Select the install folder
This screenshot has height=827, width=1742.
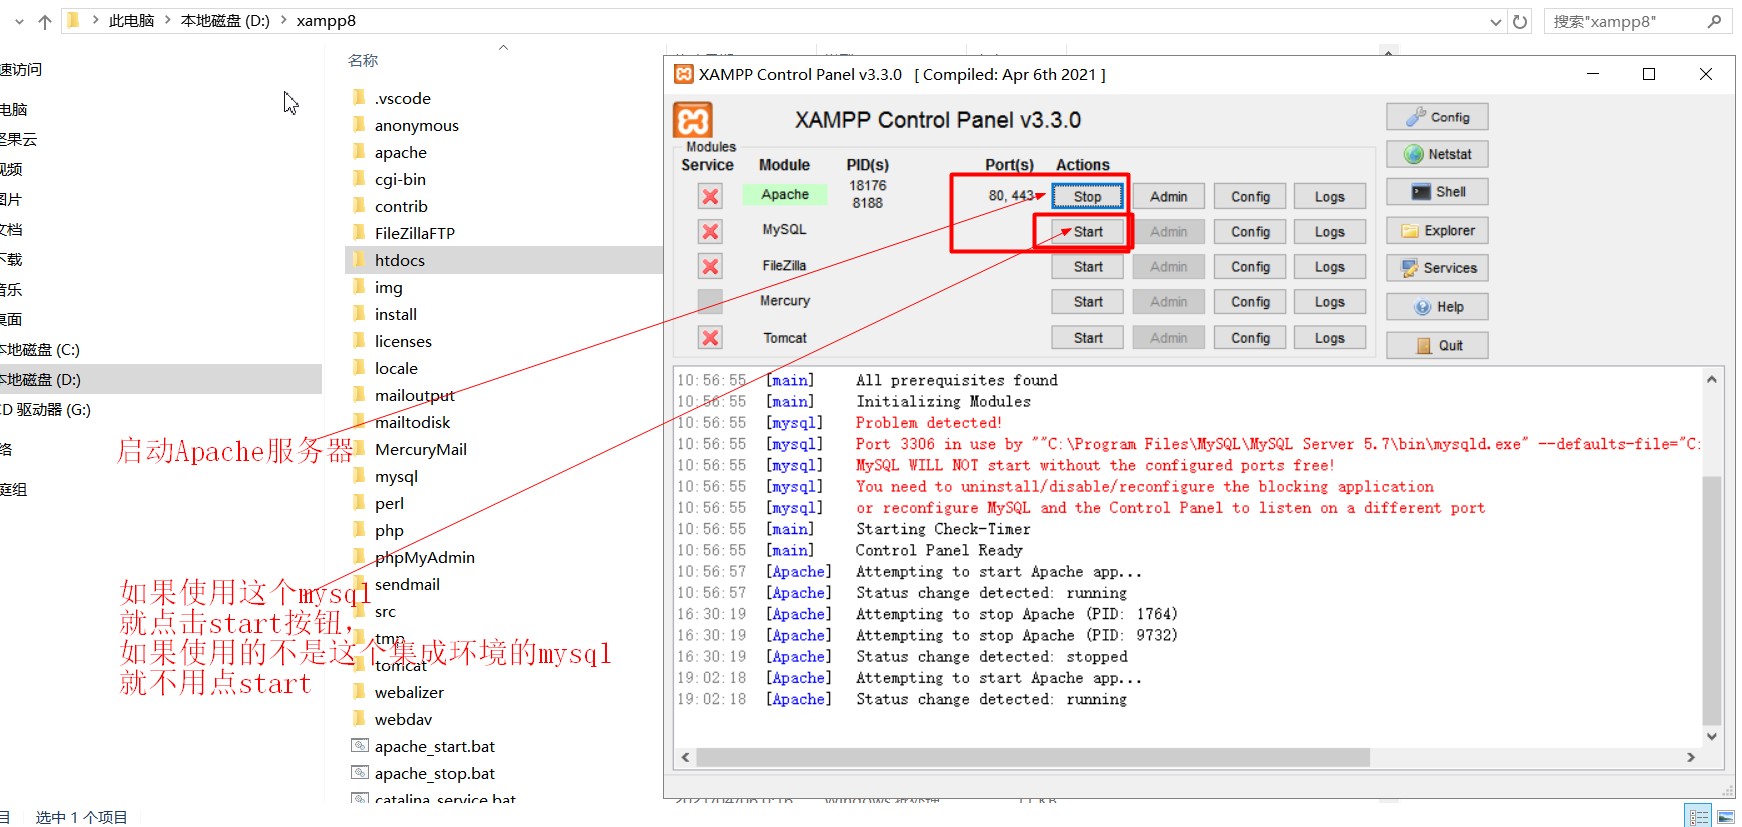(396, 315)
